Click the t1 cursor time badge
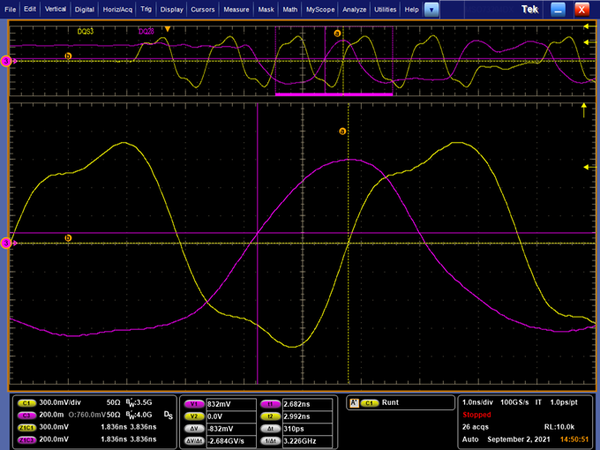600x450 pixels. click(x=270, y=402)
